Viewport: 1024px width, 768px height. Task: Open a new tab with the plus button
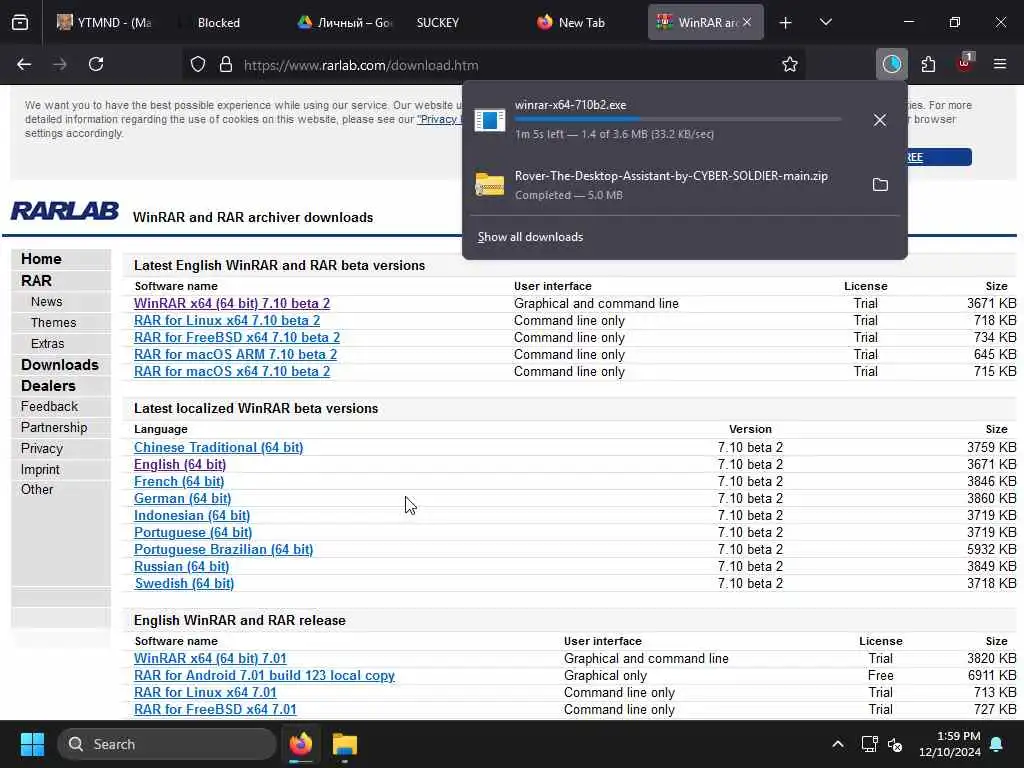pos(786,23)
